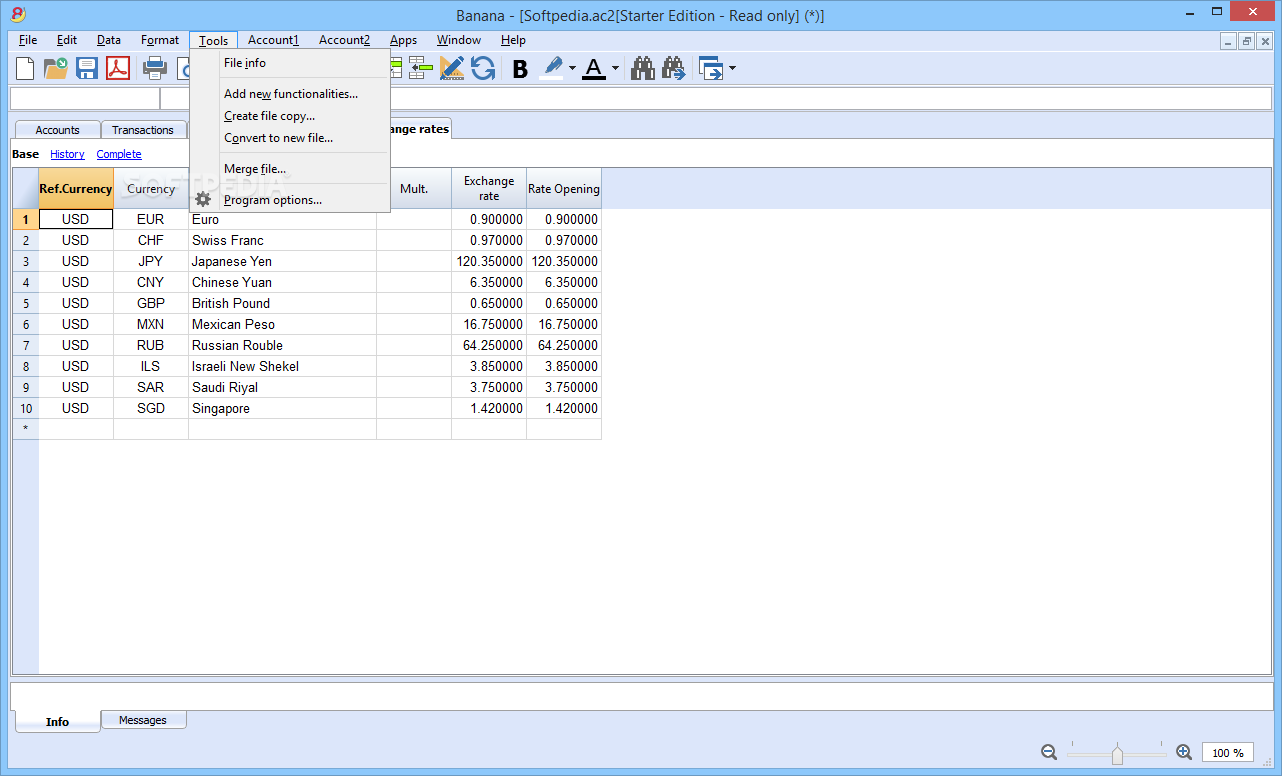Switch to the Info tab
Image resolution: width=1282 pixels, height=776 pixels.
click(x=57, y=721)
